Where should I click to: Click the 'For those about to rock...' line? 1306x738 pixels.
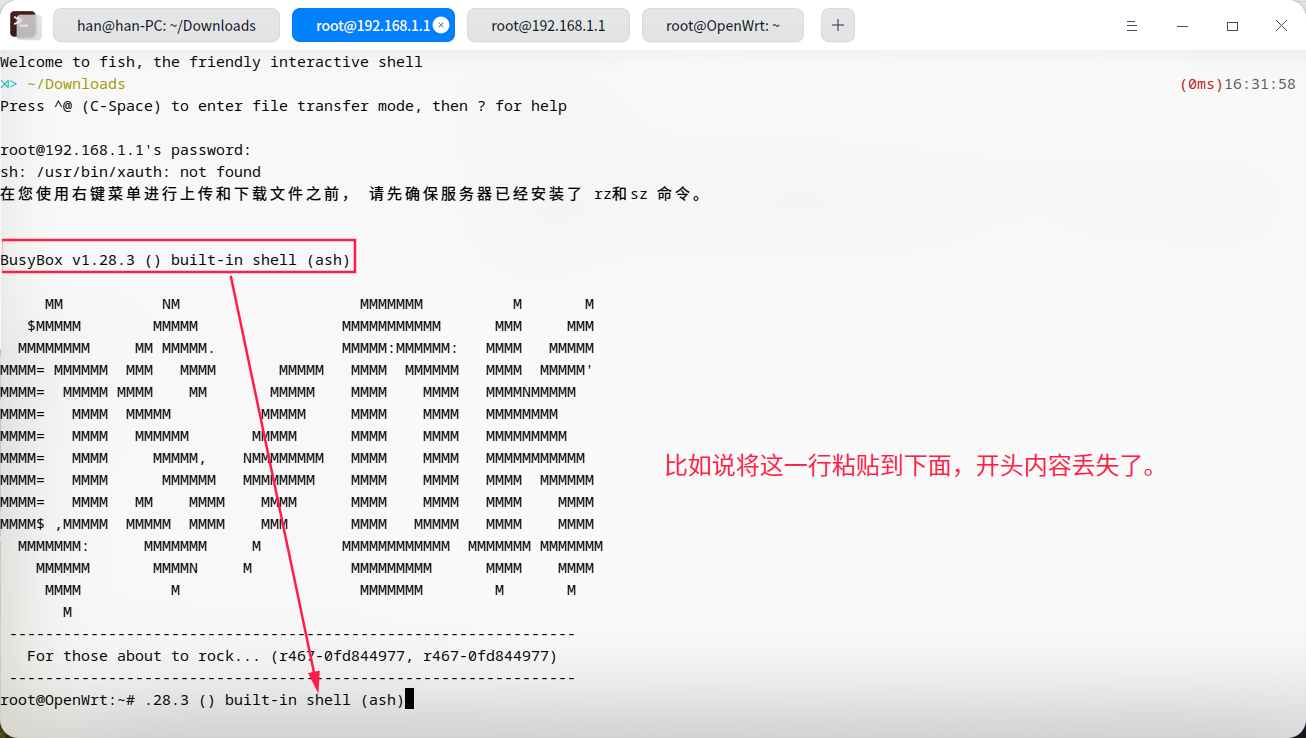click(292, 656)
